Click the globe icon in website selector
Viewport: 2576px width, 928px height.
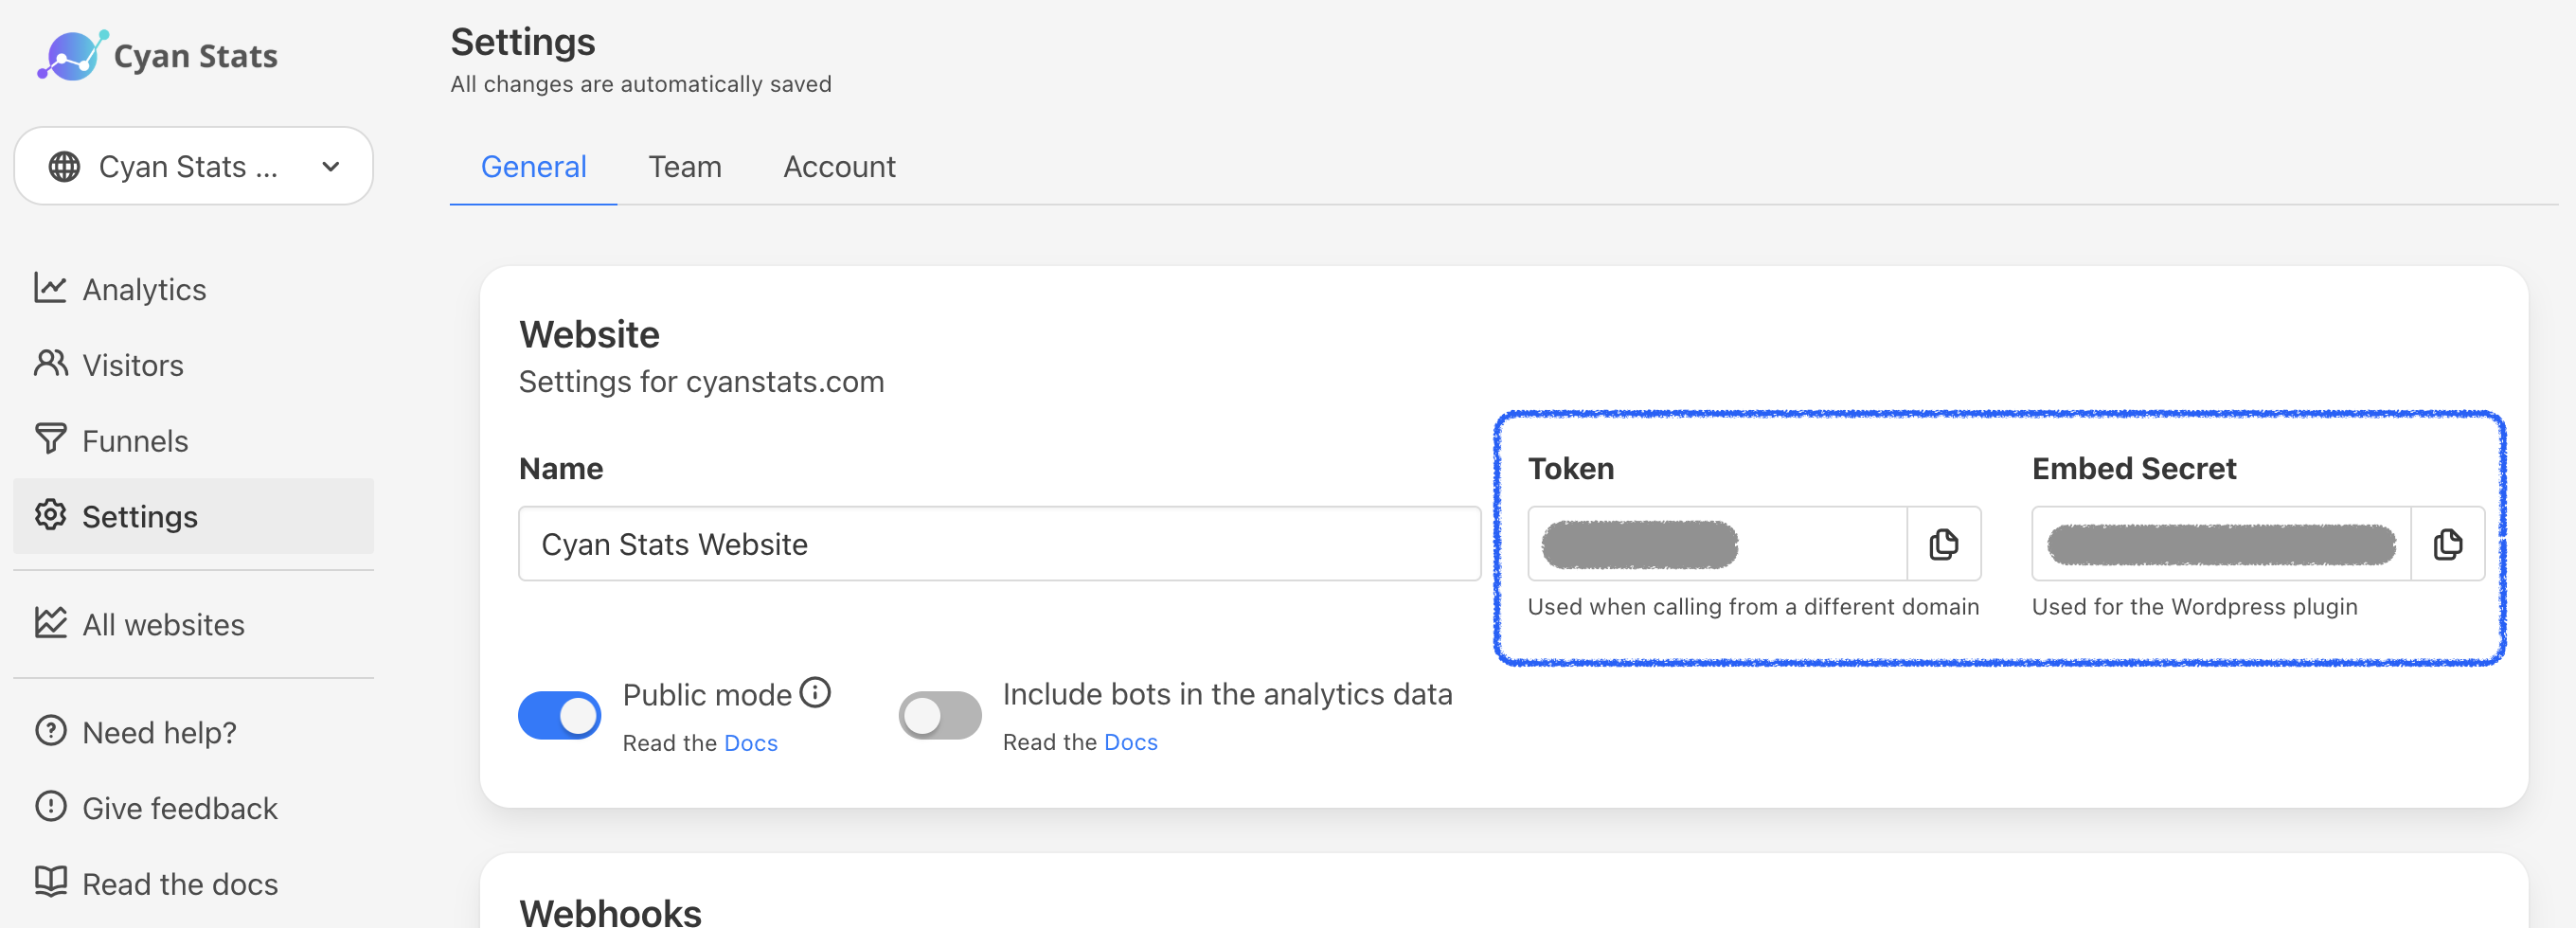[x=66, y=166]
